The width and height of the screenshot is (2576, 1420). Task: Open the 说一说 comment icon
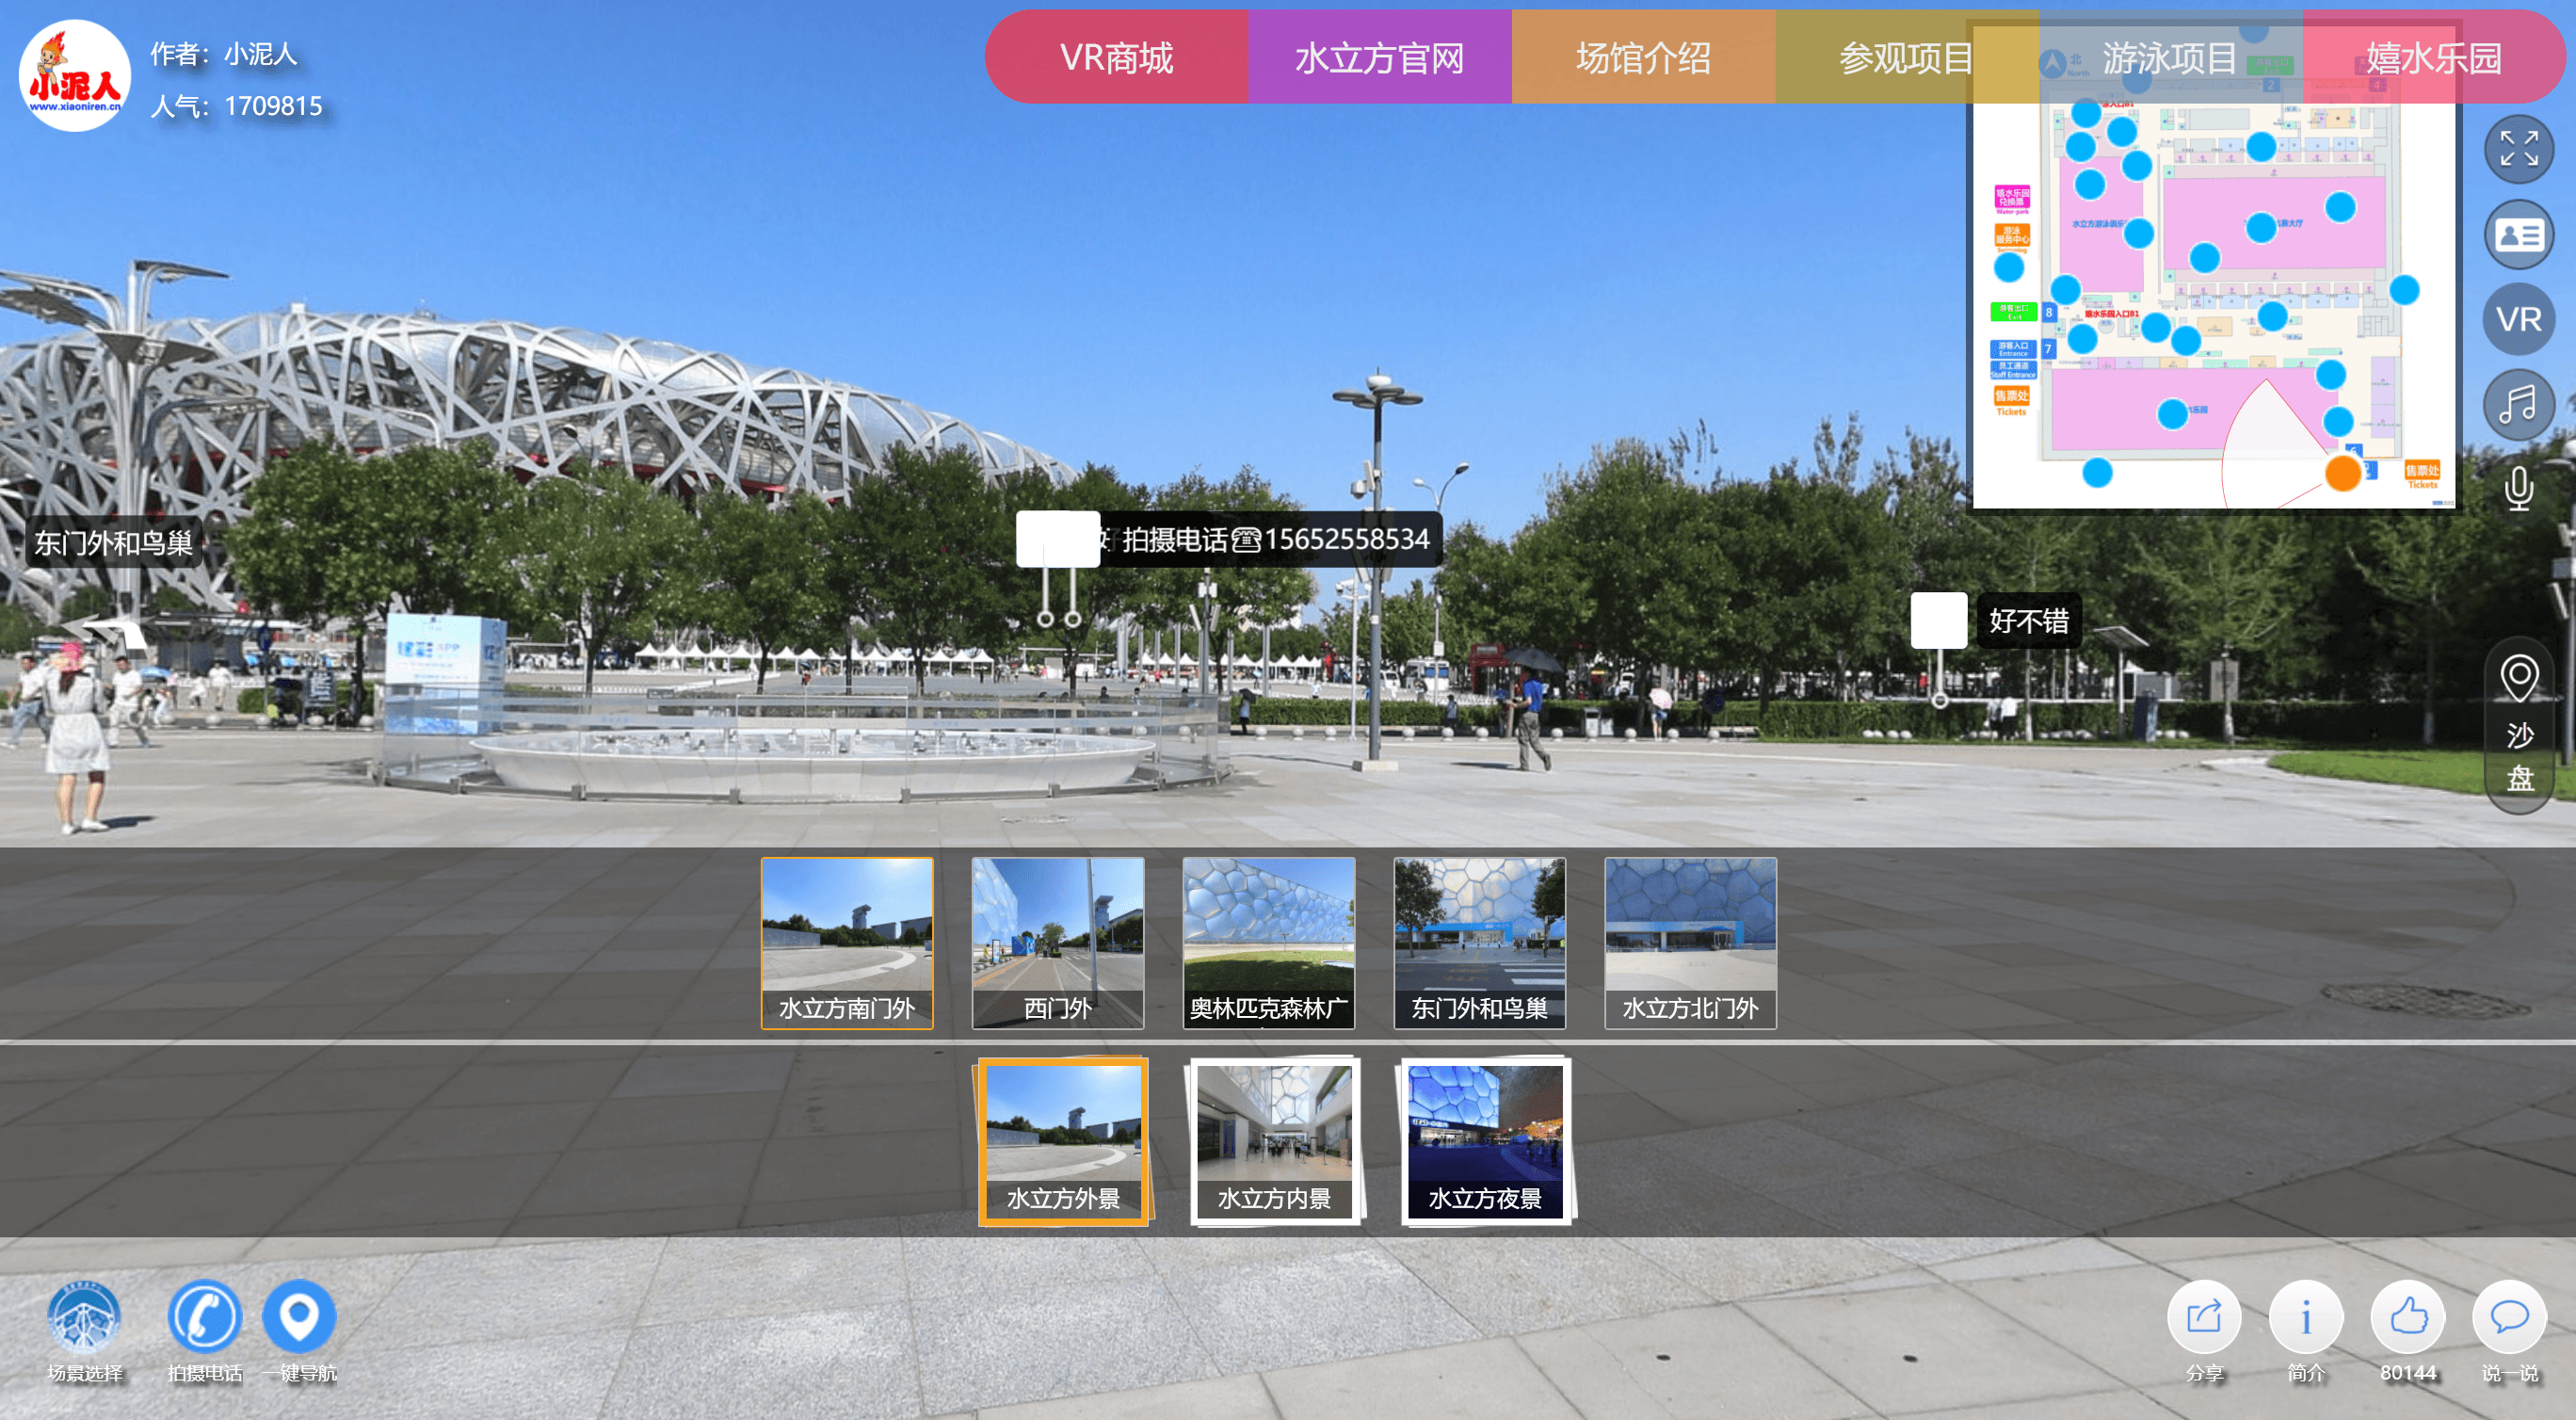coord(2509,1316)
